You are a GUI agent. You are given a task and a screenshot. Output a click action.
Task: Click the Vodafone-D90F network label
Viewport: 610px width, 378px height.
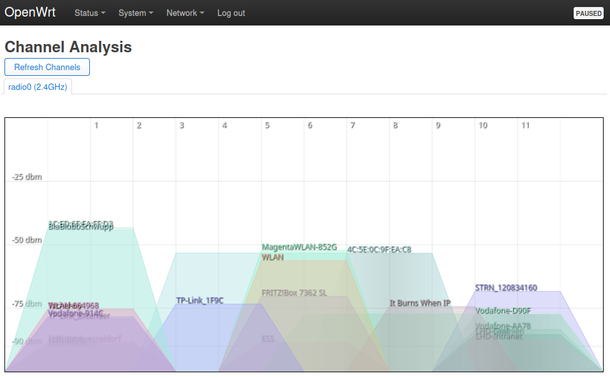pos(503,311)
